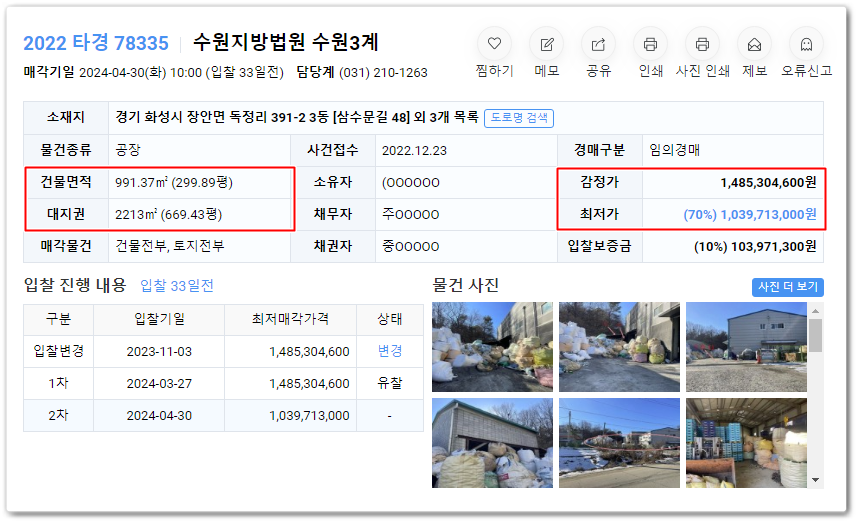Viewport: 859px width, 524px height.
Task: Click the 입찰 진행 내용 section heading
Action: click(x=75, y=285)
